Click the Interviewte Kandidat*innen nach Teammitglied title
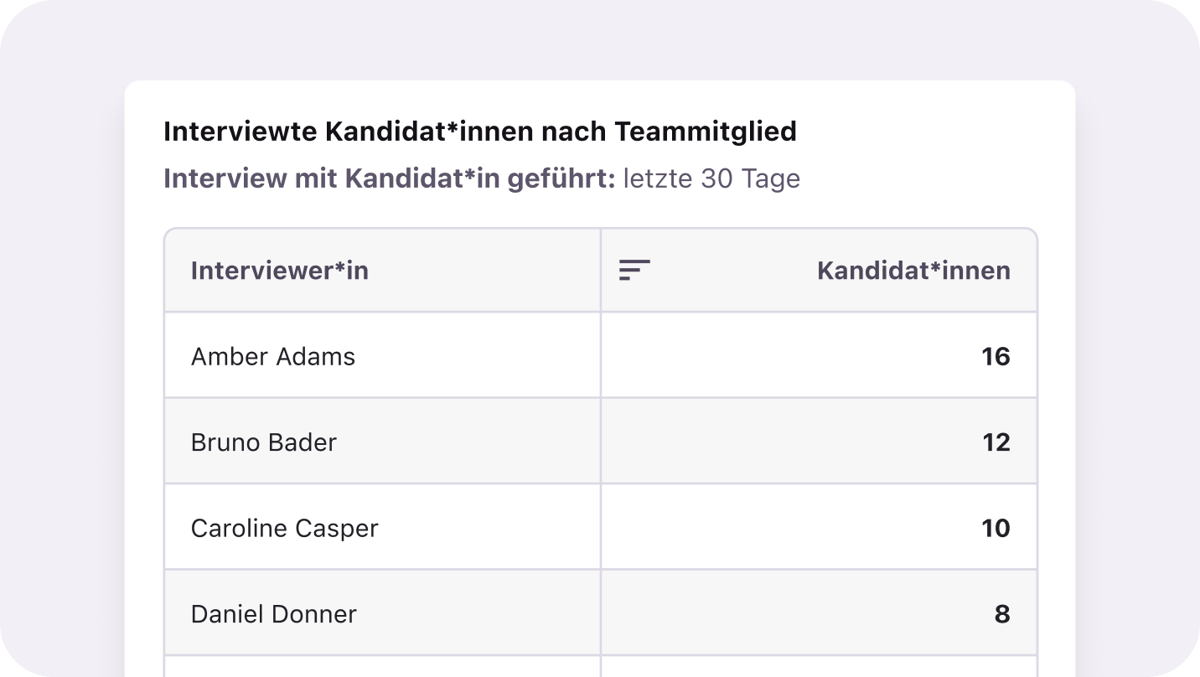The image size is (1200, 677). tap(479, 131)
